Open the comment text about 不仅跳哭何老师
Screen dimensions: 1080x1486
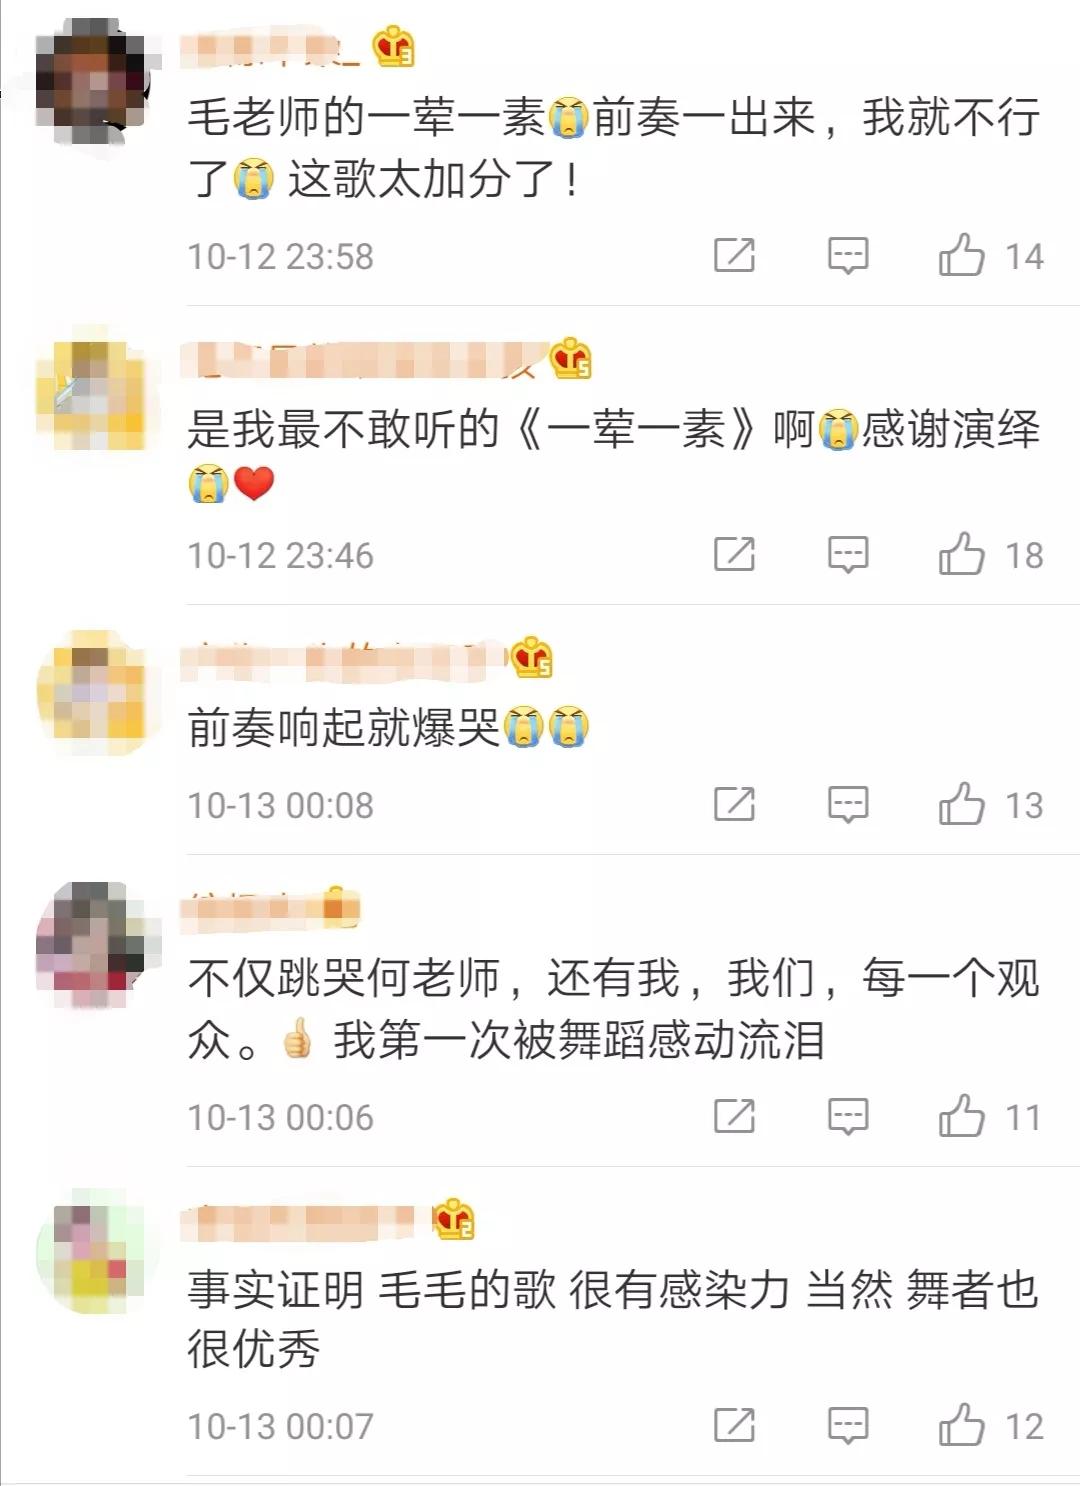pos(613,1009)
